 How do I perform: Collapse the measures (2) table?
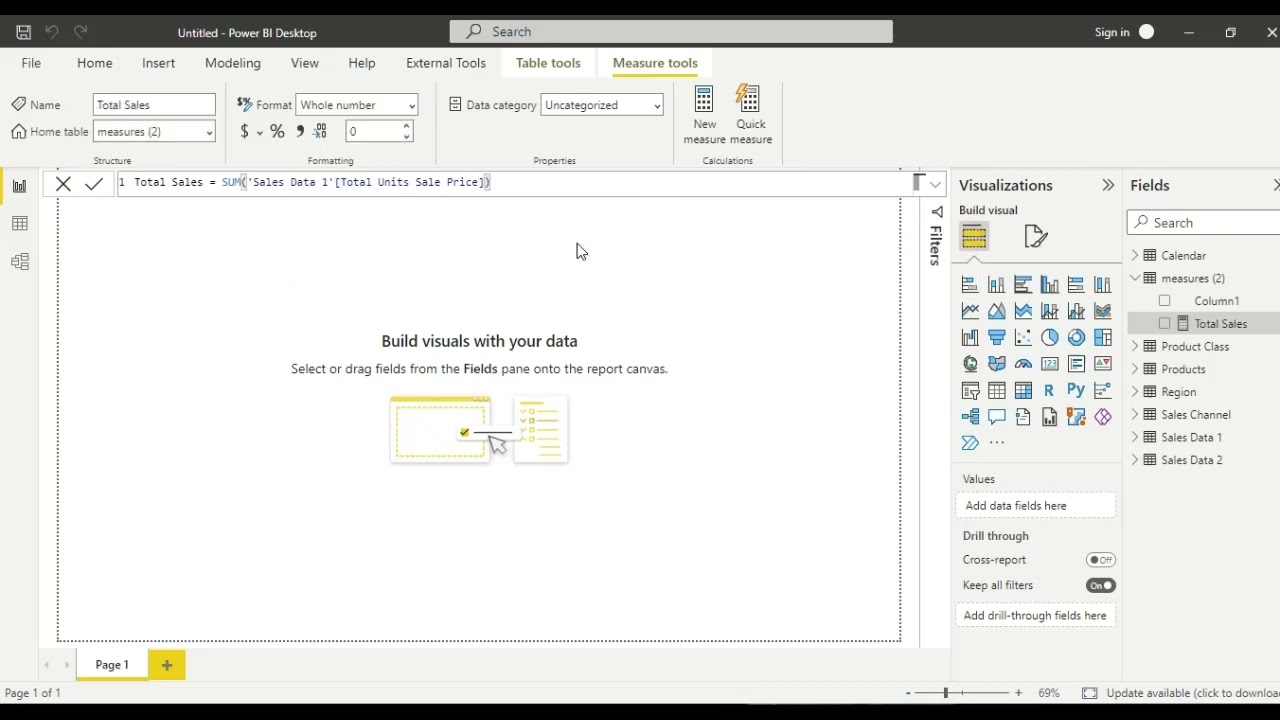pos(1136,279)
